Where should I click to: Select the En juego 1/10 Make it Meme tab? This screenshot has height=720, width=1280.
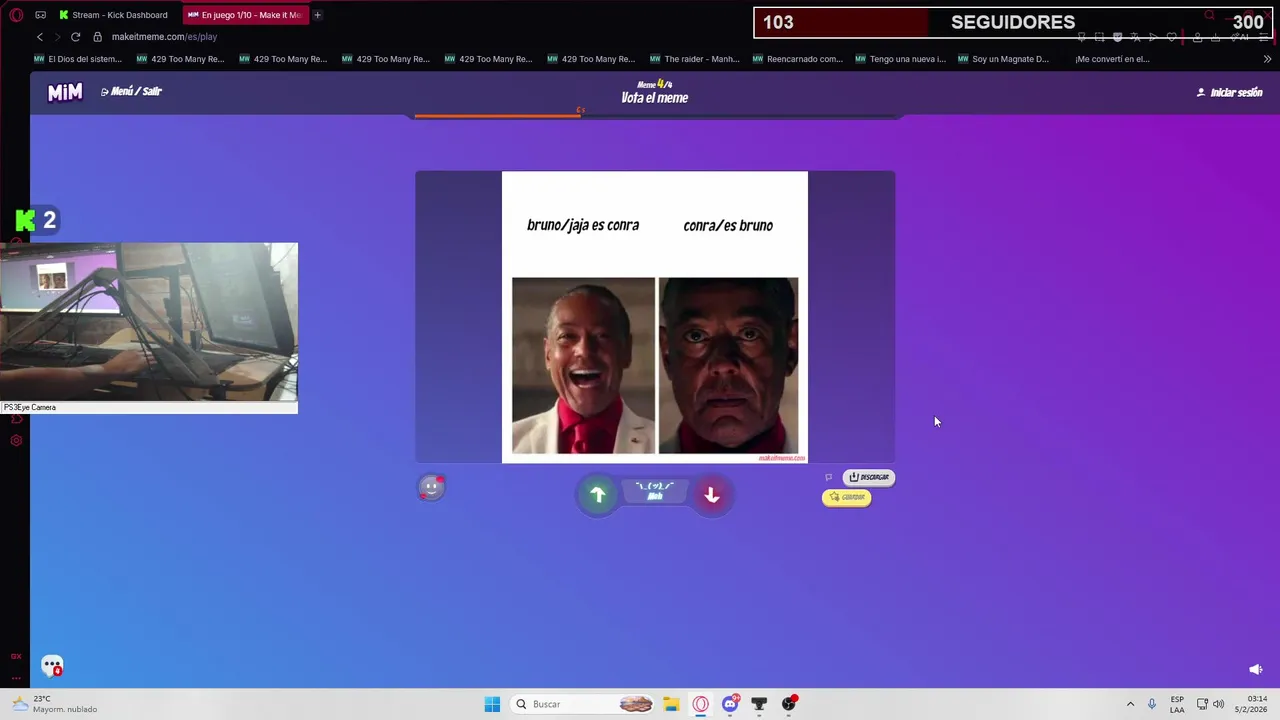pyautogui.click(x=245, y=15)
